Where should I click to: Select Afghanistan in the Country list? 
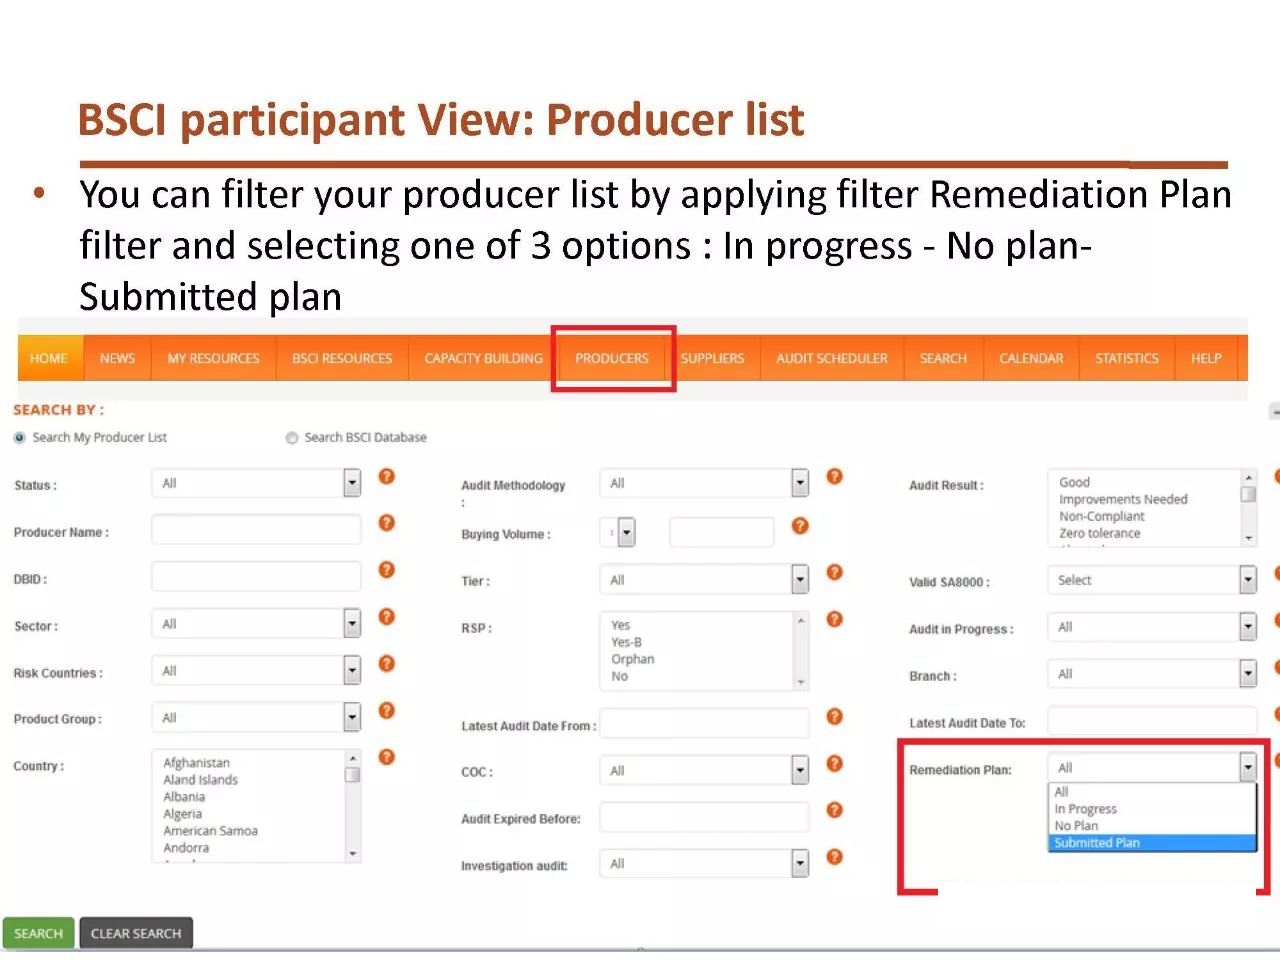pos(197,763)
